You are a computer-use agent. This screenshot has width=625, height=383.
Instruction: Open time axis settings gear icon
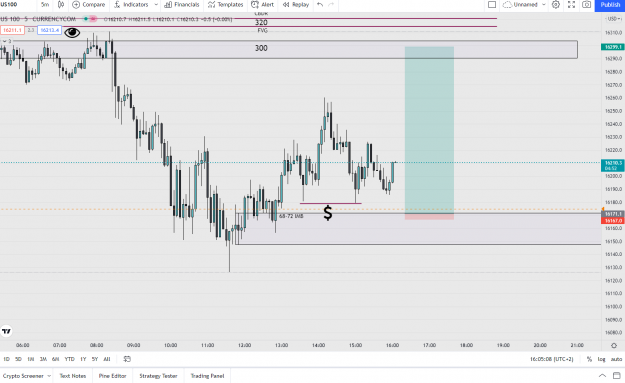coord(613,345)
